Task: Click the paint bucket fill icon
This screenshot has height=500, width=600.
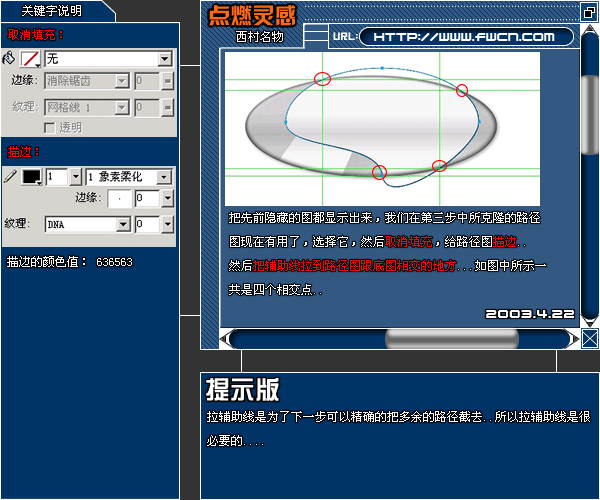Action: (11, 59)
